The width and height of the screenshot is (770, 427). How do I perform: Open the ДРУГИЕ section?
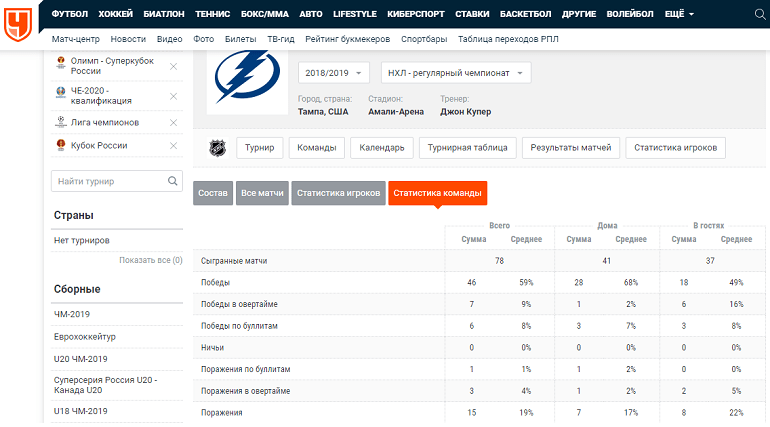pyautogui.click(x=579, y=14)
